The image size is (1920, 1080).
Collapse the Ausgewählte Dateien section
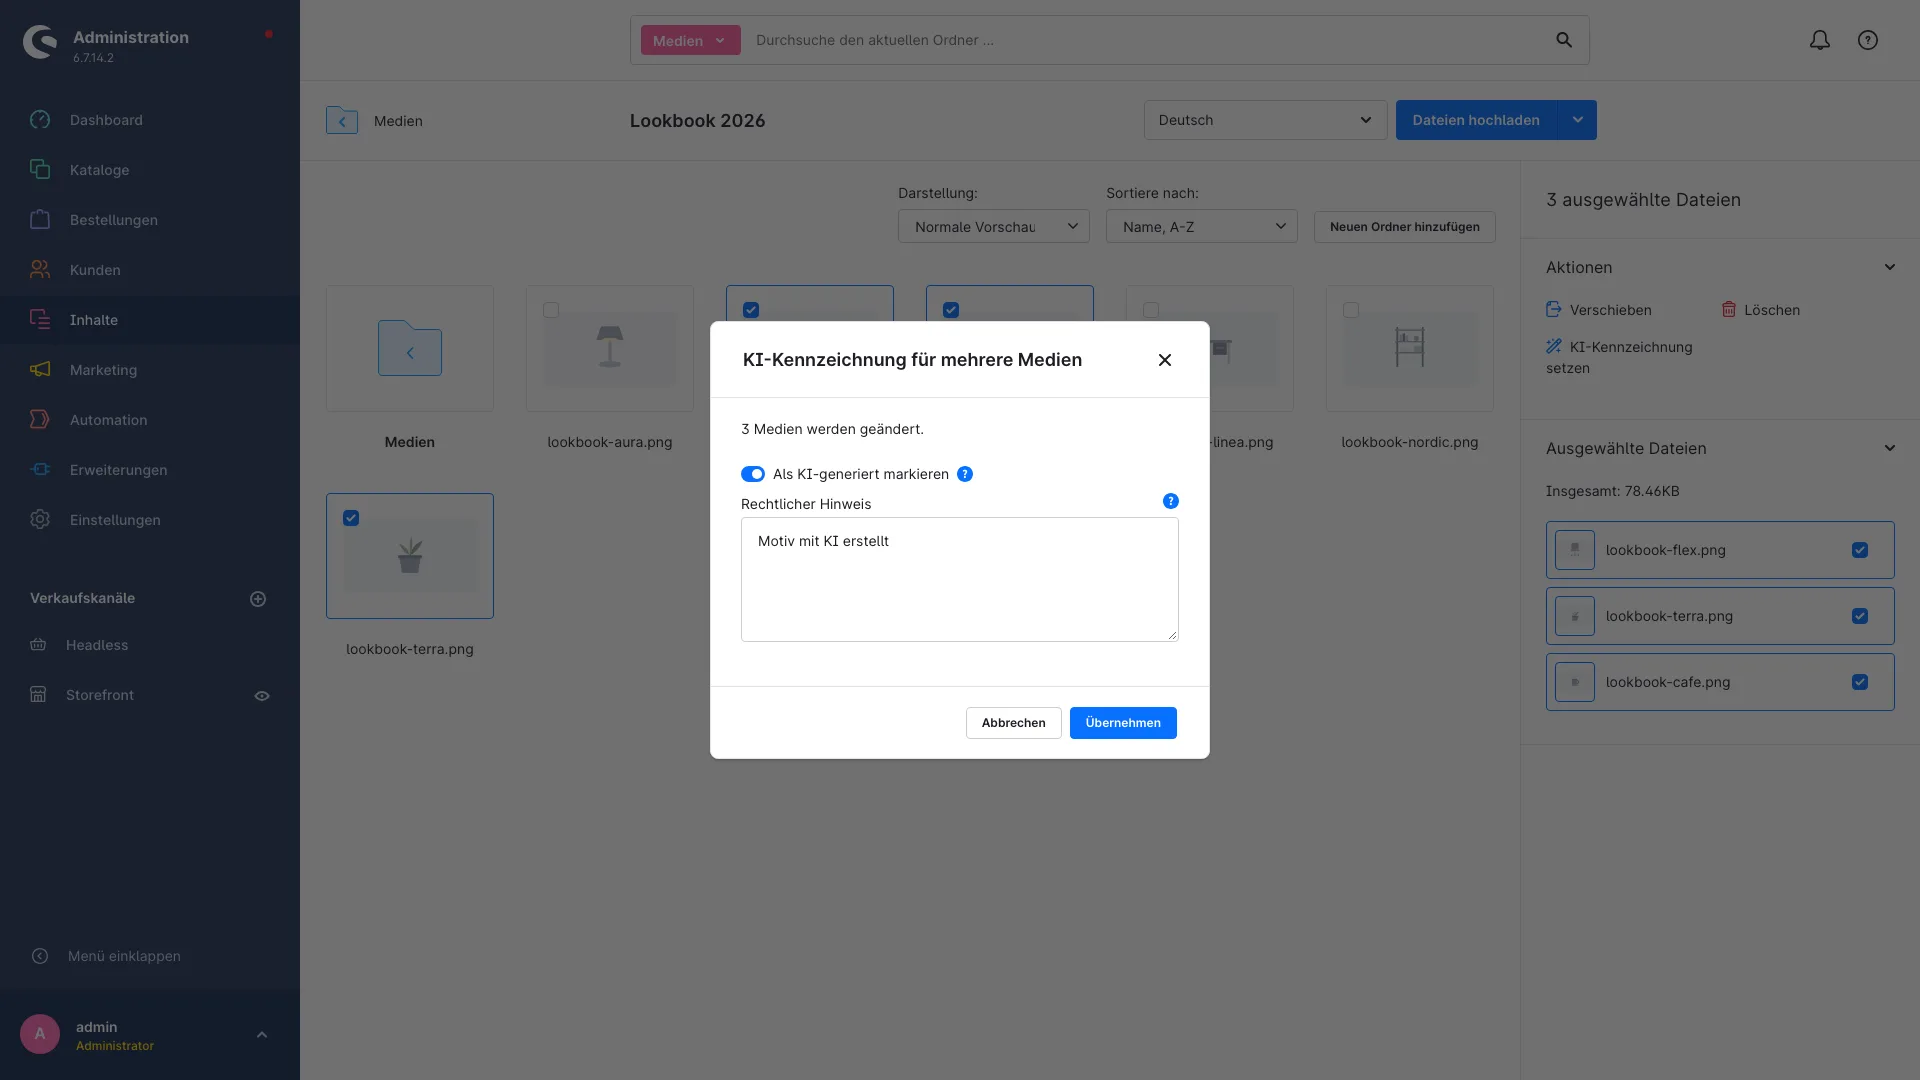pos(1890,449)
